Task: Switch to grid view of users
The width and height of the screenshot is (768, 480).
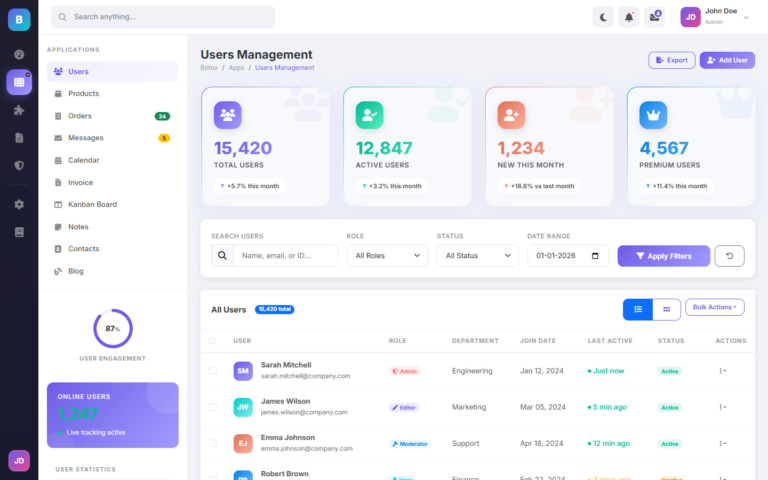Action: click(x=666, y=310)
